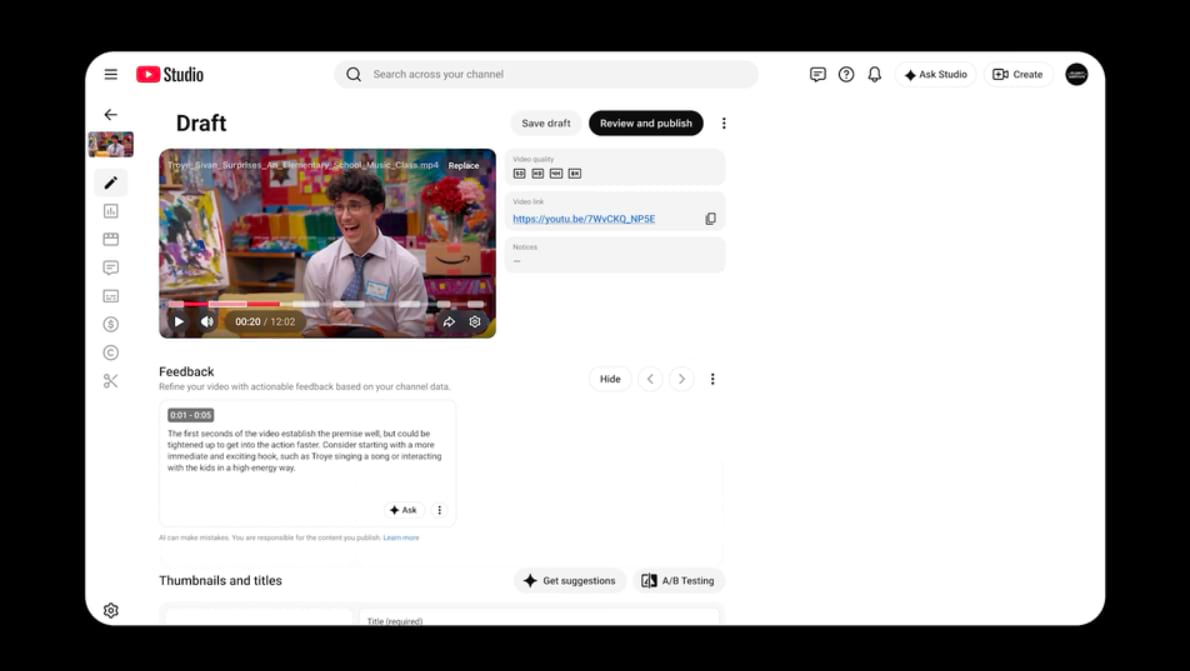Open the three-dot menu on the feedback card

439,510
